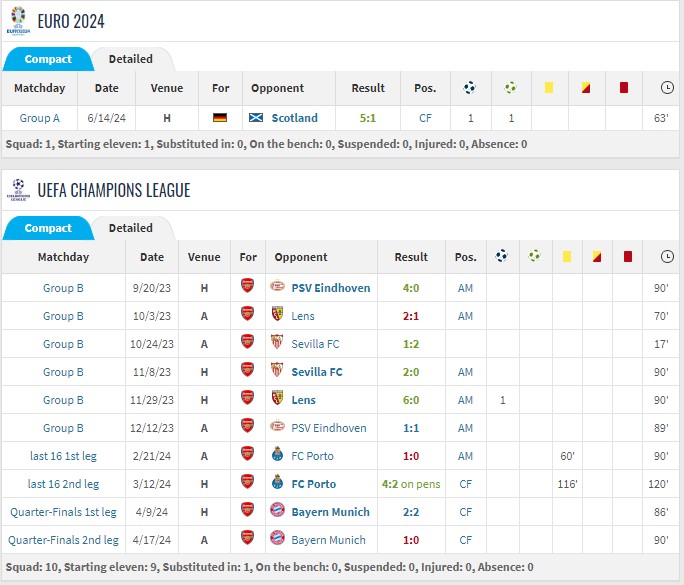Viewport: 684px width, 585px height.
Task: Click goals ball icon in Champions League header
Action: [x=502, y=256]
